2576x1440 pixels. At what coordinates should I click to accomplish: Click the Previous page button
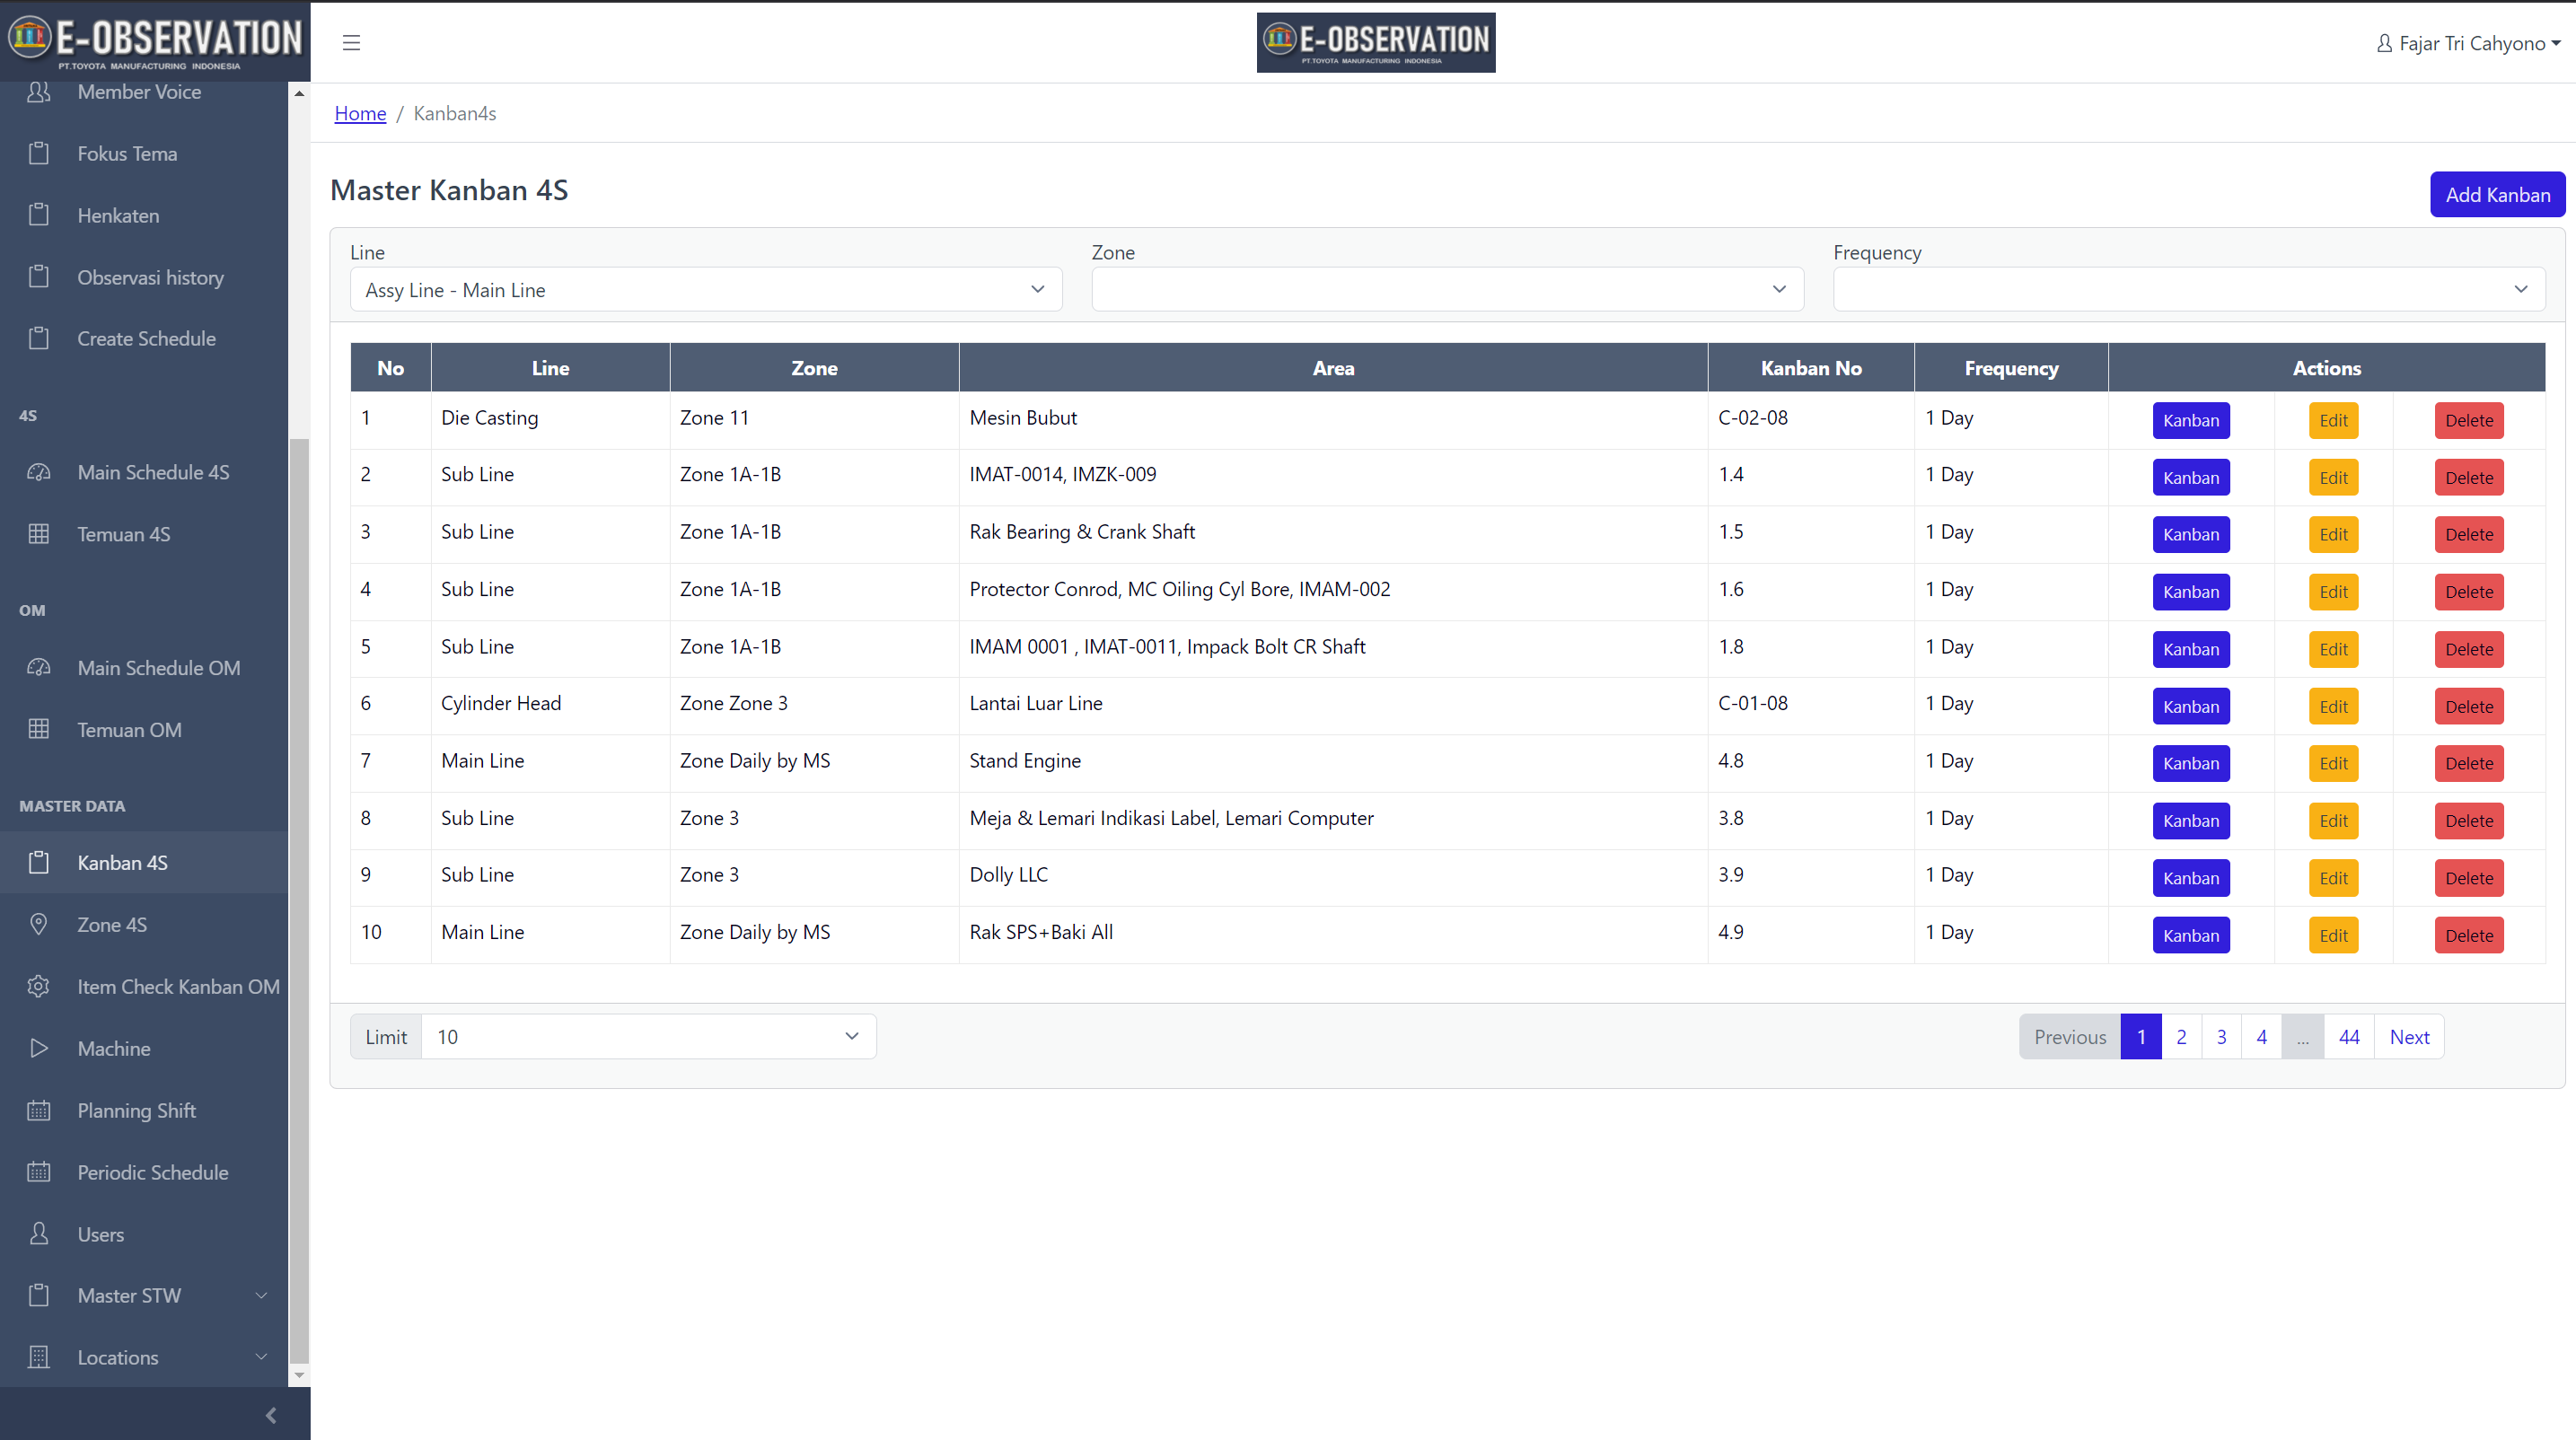[x=2070, y=1037]
